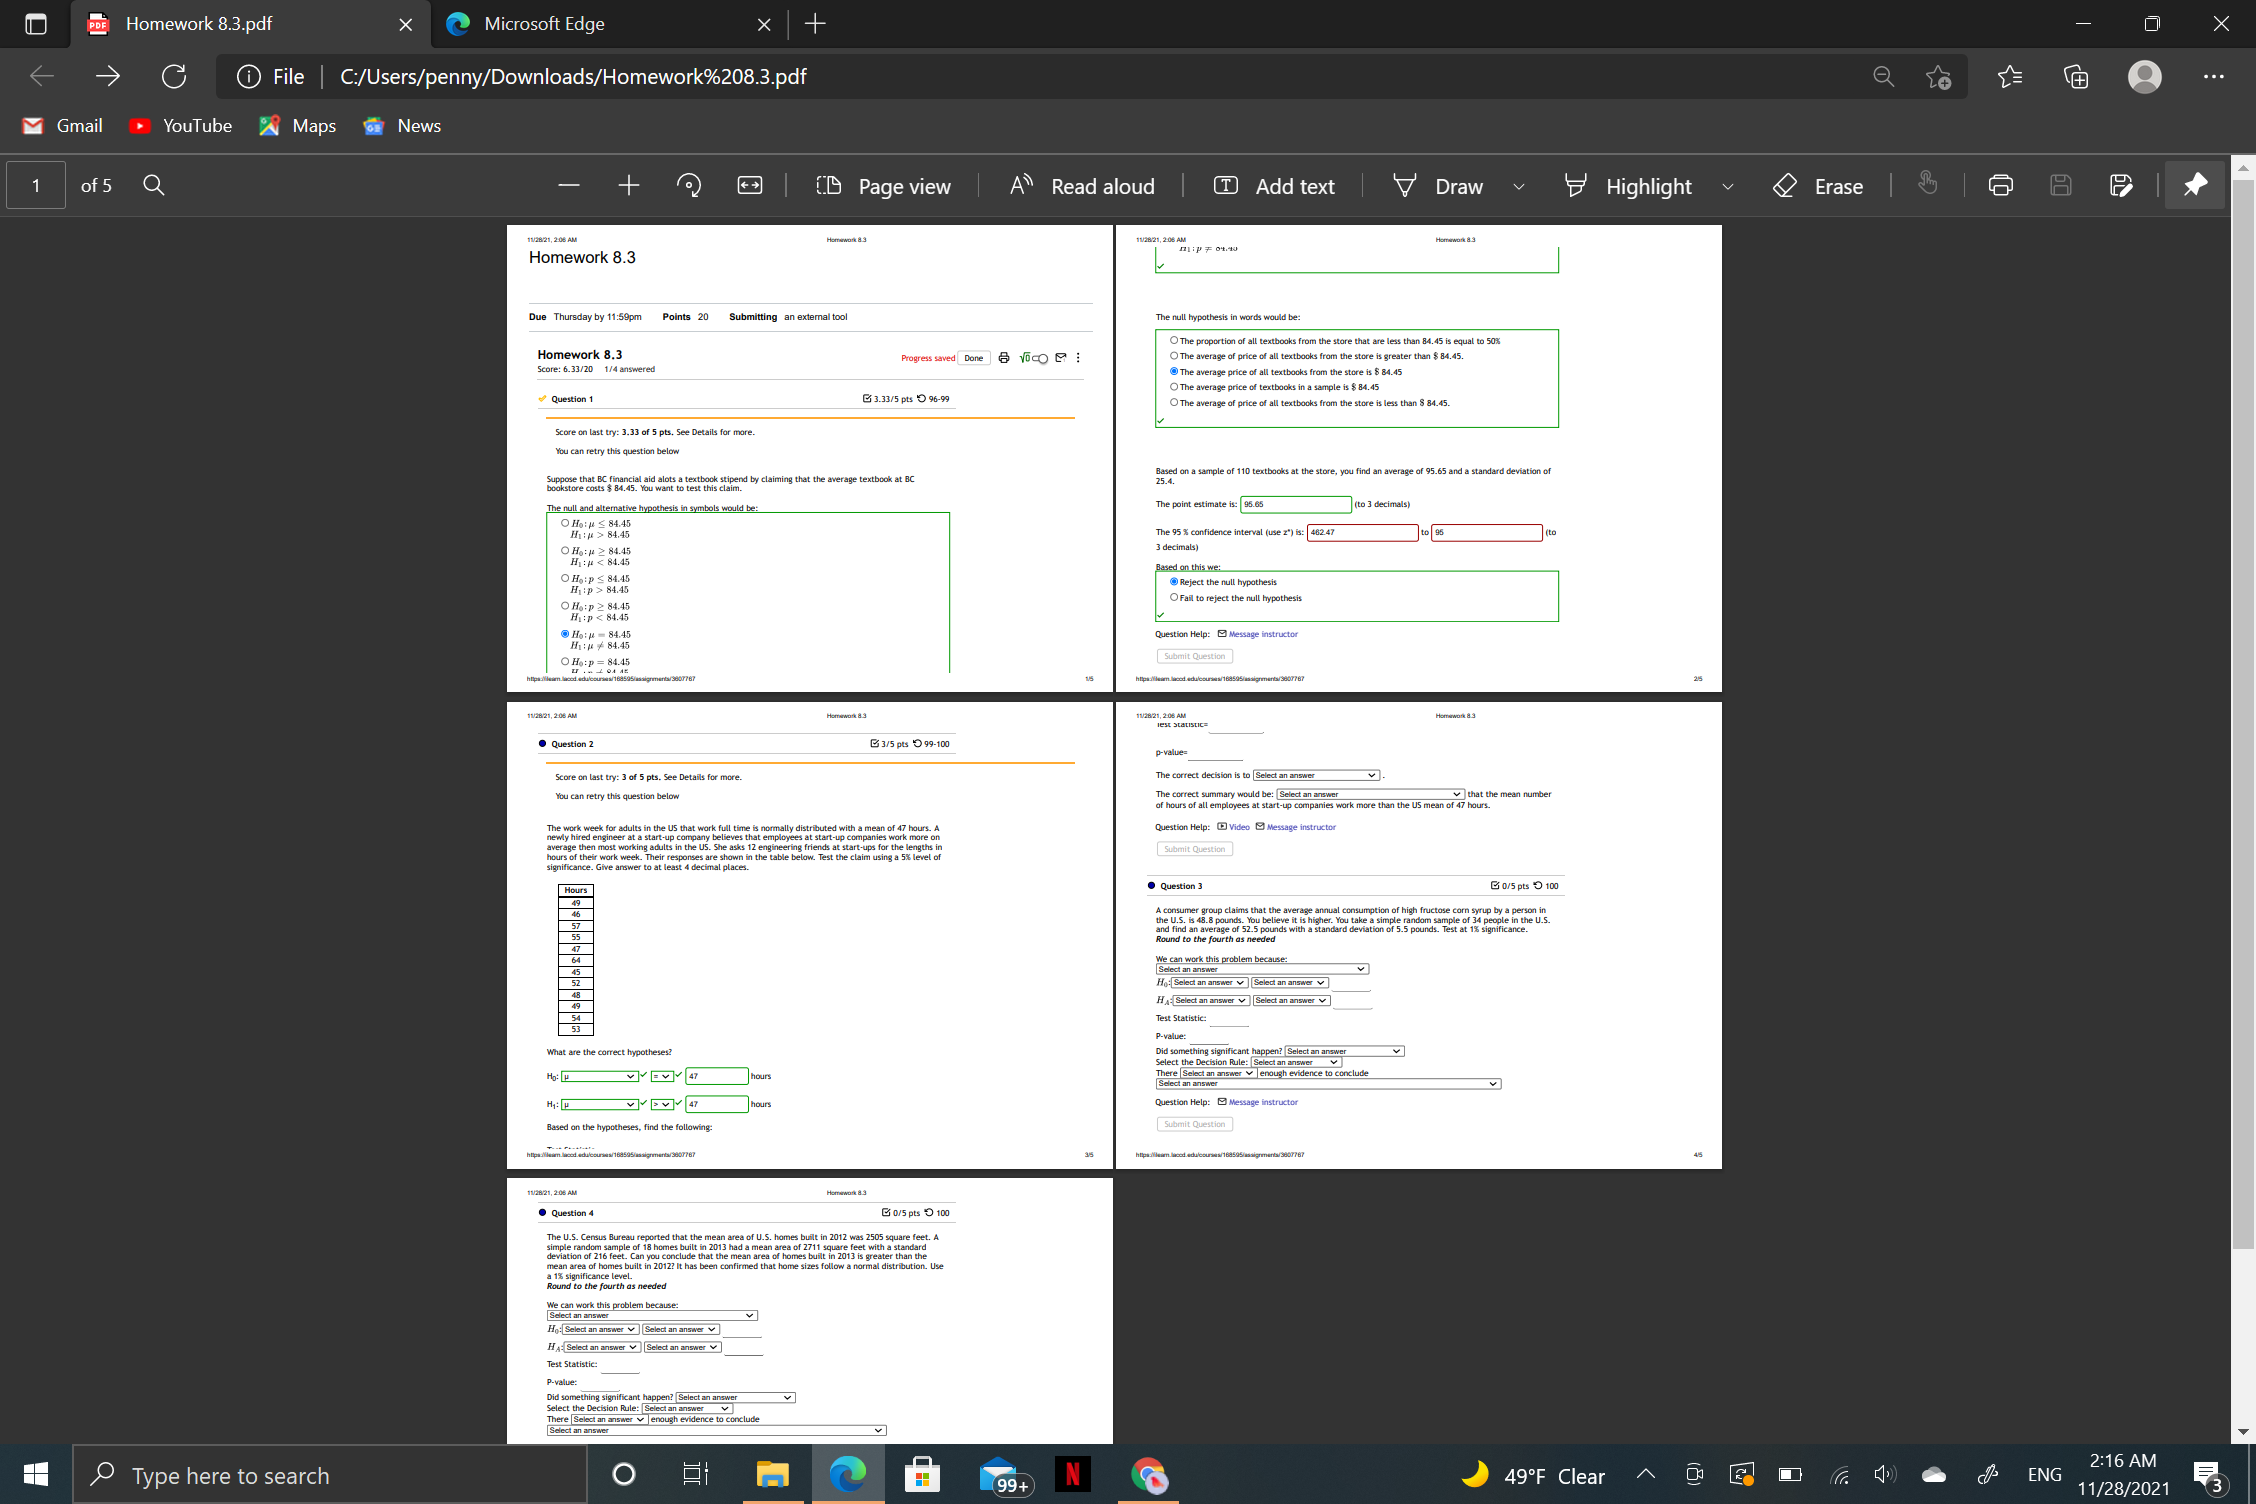The height and width of the screenshot is (1504, 2256).
Task: Select radio 'average price of textbooks in a sample'
Action: point(1174,387)
